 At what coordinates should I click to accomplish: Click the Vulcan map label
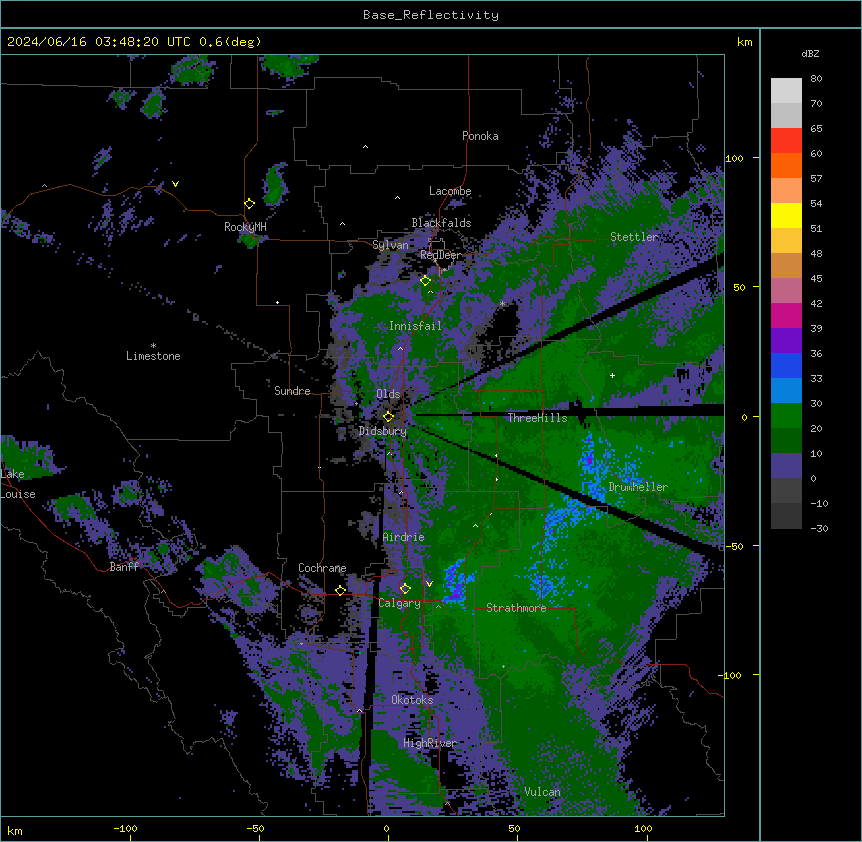[x=543, y=792]
